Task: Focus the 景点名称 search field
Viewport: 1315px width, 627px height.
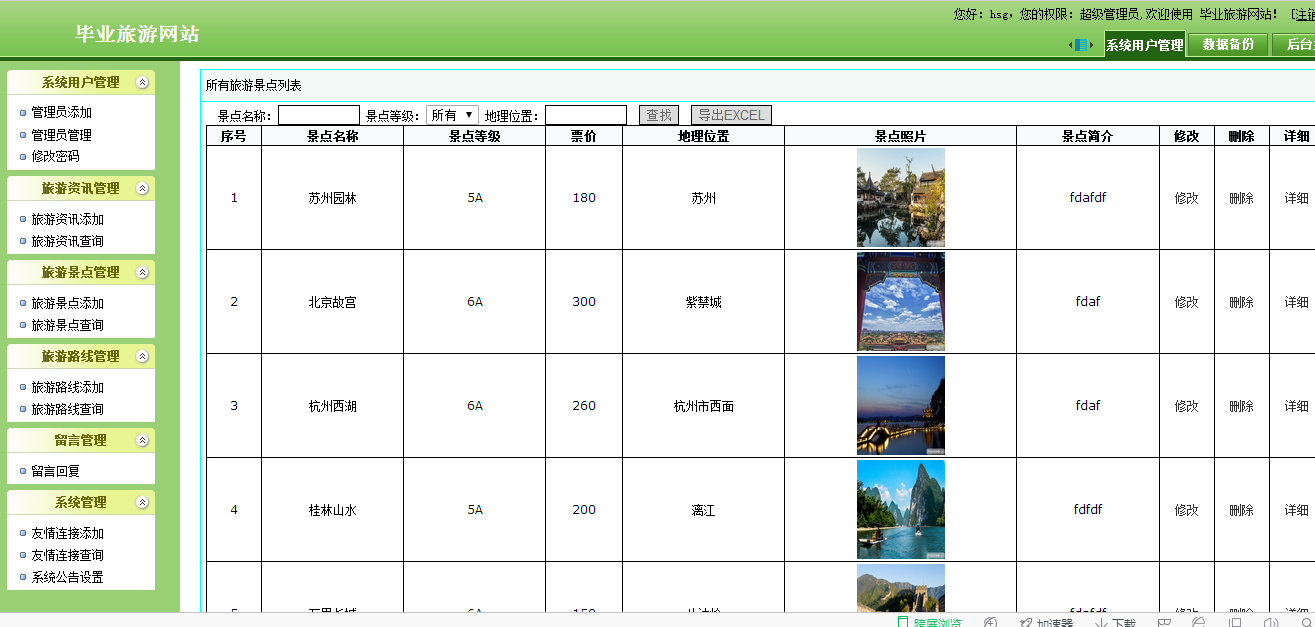Action: tap(319, 115)
